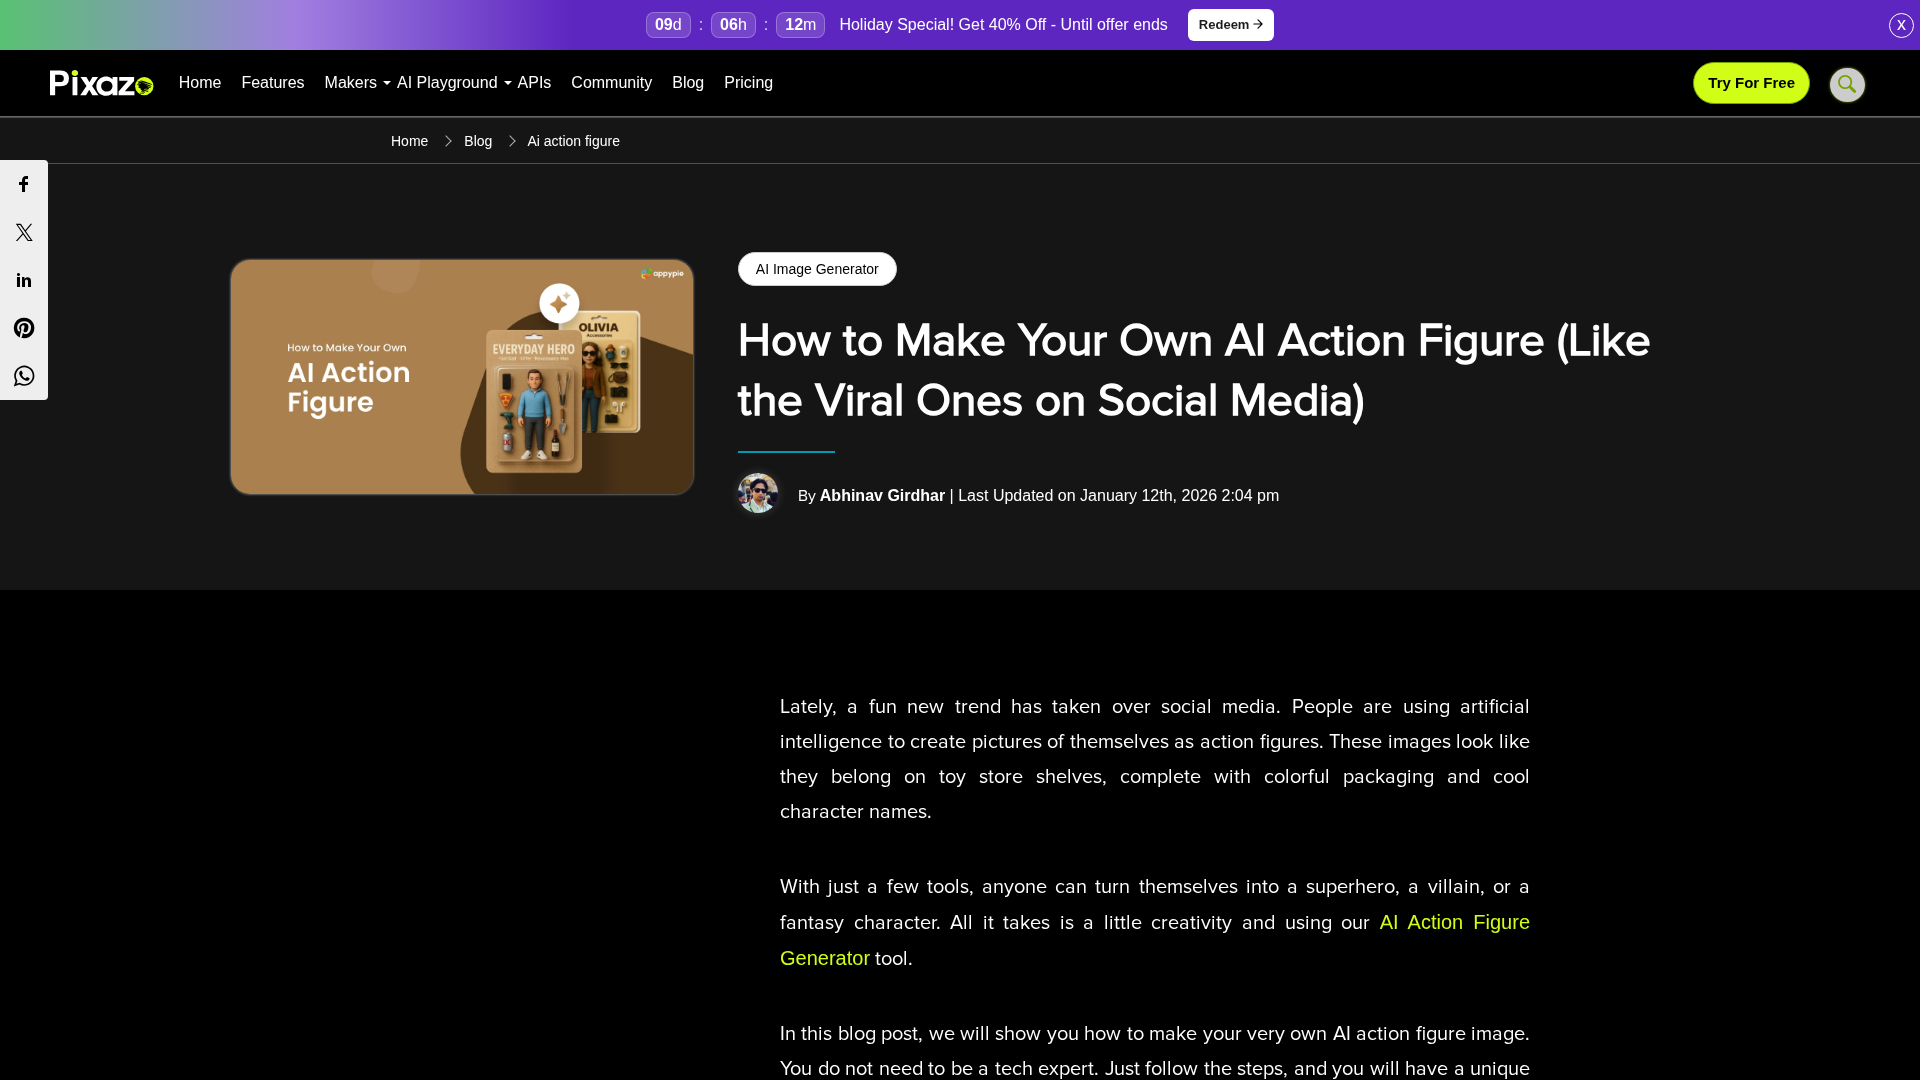Image resolution: width=1920 pixels, height=1080 pixels.
Task: Go to the Pricing page
Action: [x=748, y=83]
